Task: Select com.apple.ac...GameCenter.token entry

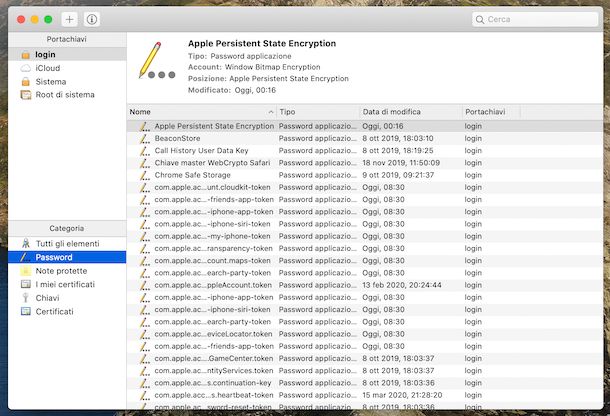Action: point(365,358)
